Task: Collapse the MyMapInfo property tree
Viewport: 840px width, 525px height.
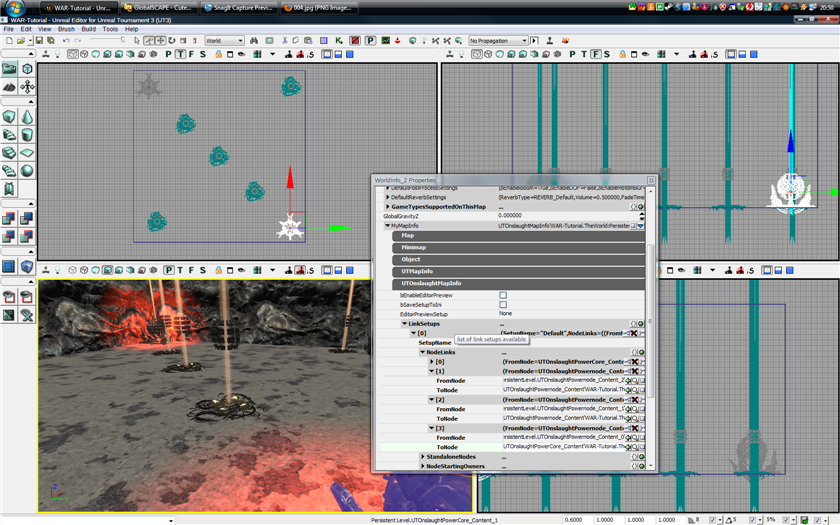Action: pyautogui.click(x=387, y=226)
